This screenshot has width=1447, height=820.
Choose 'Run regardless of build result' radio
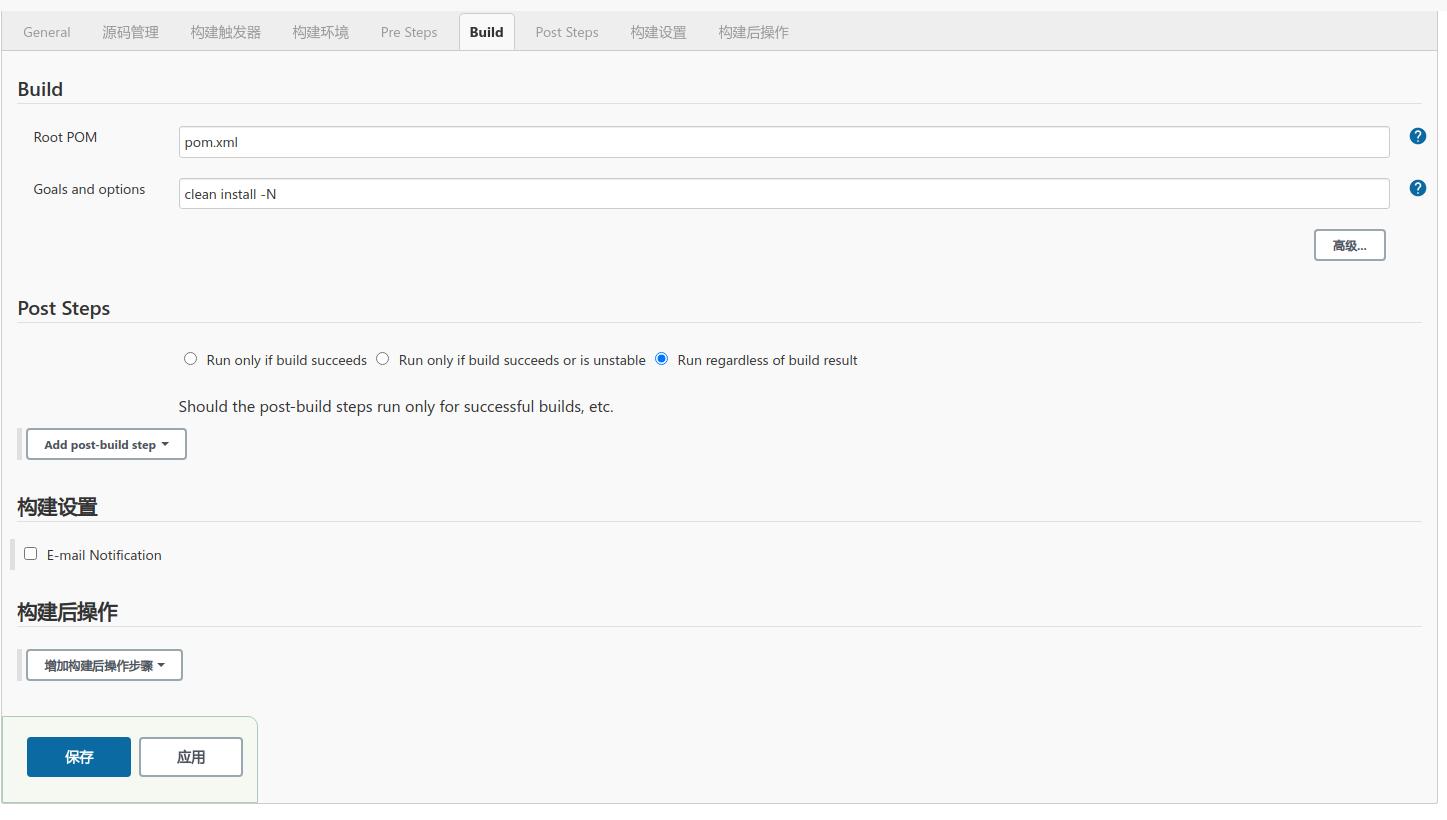[x=661, y=359]
